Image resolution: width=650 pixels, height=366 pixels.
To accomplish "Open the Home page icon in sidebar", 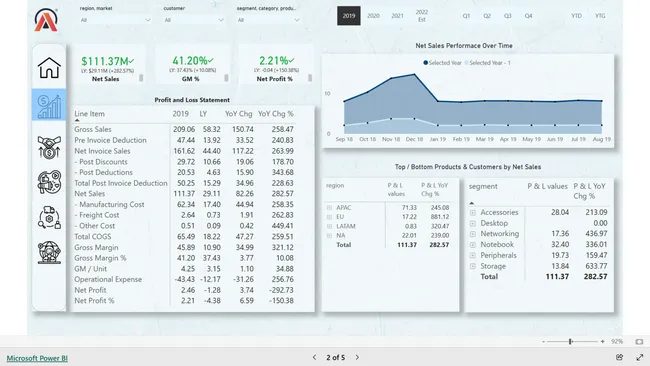I will [49, 68].
